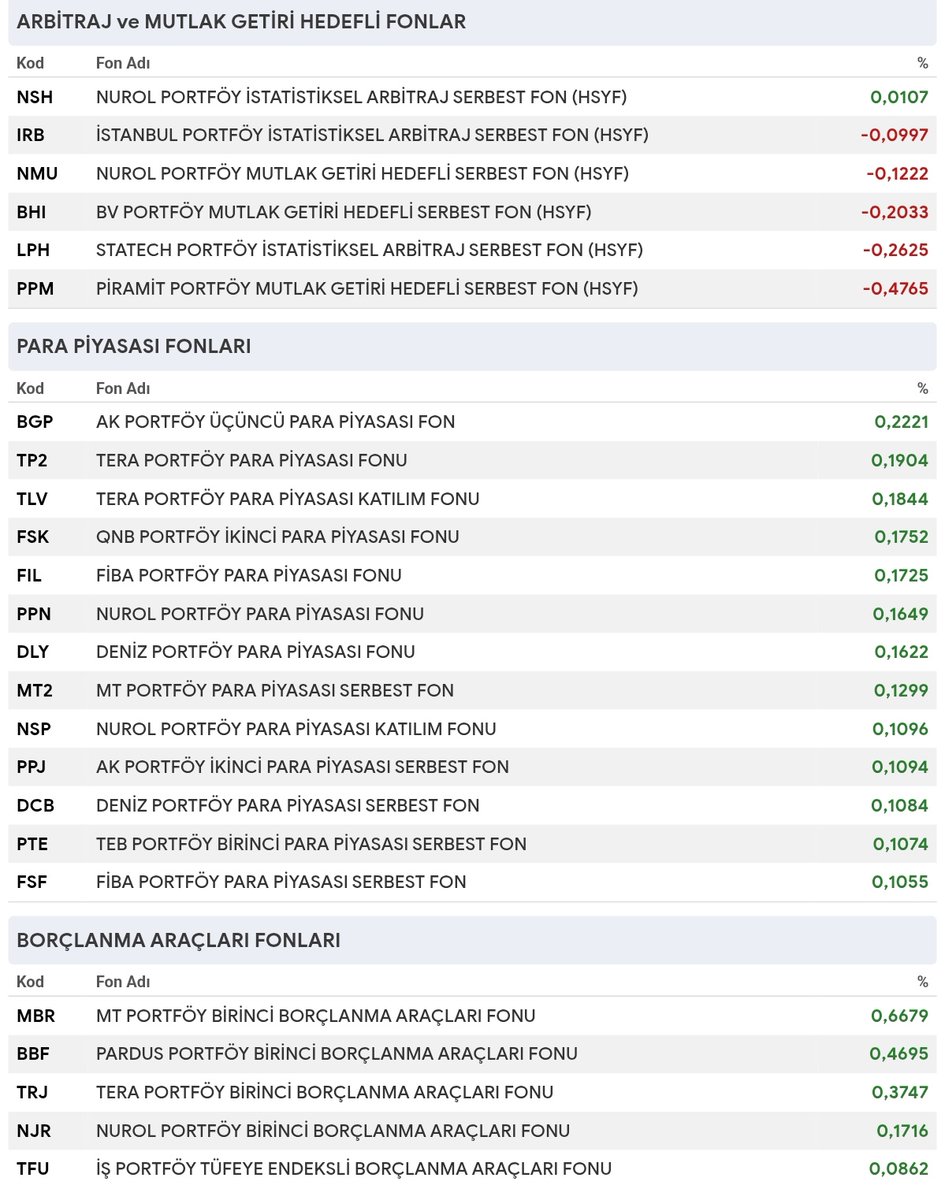Image resolution: width=945 pixels, height=1200 pixels.
Task: Click fund code NMU
Action: coord(37,173)
